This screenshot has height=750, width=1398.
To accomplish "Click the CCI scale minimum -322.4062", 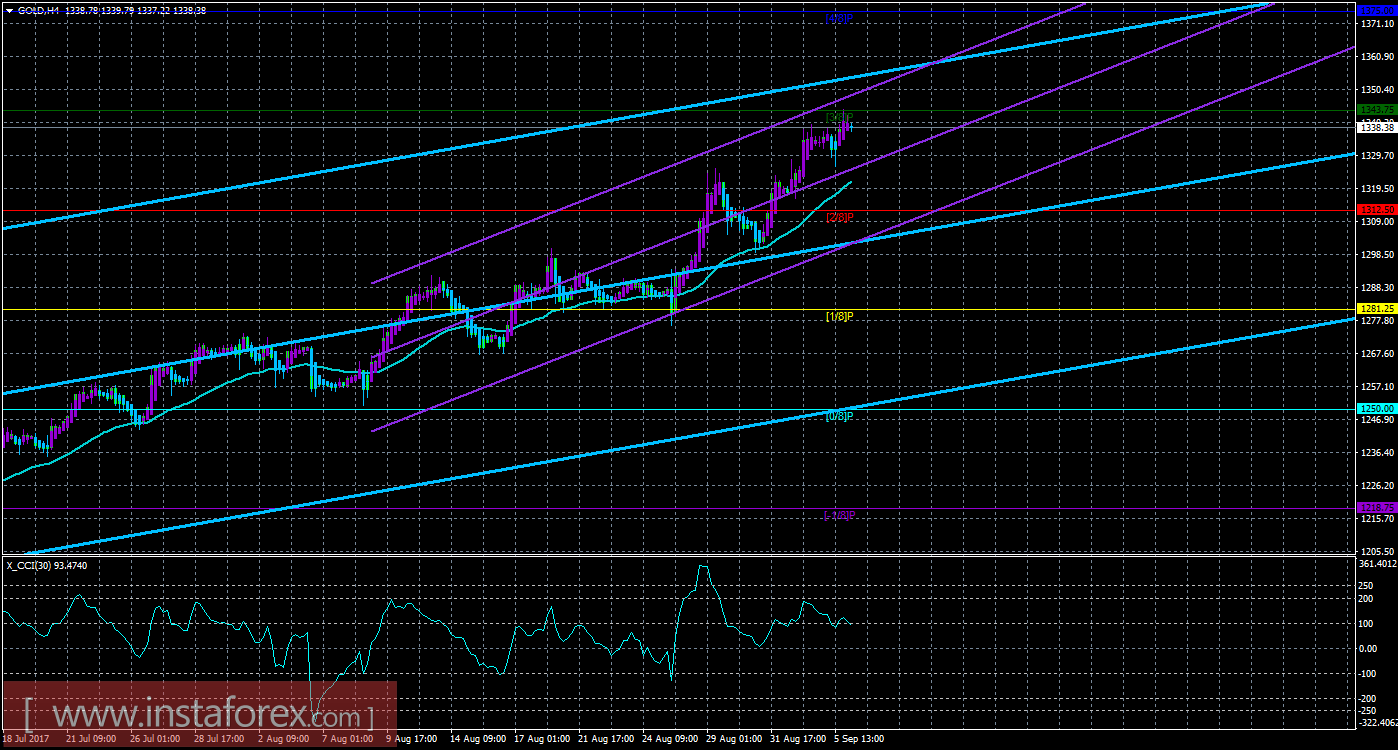I will point(1376,722).
